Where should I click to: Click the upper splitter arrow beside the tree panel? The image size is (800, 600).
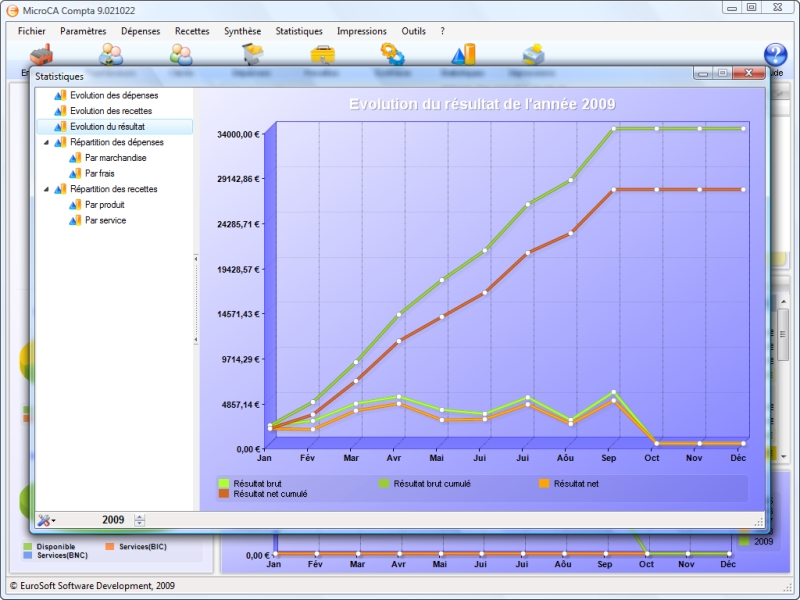point(196,259)
